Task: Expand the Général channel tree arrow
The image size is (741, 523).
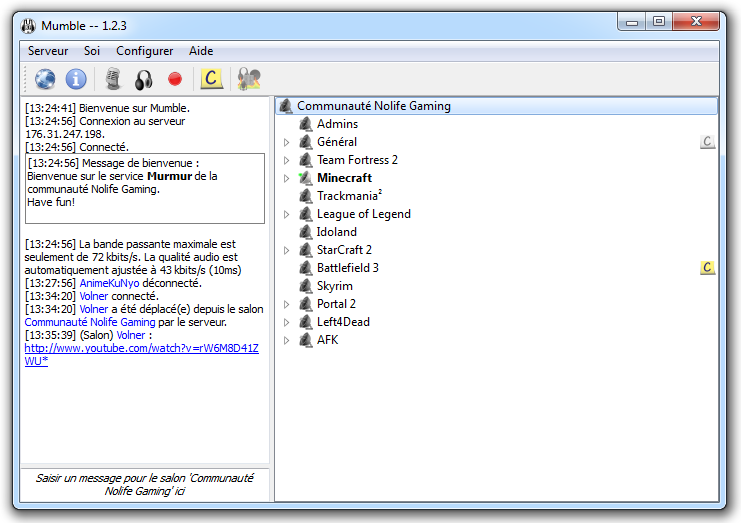Action: pos(287,142)
